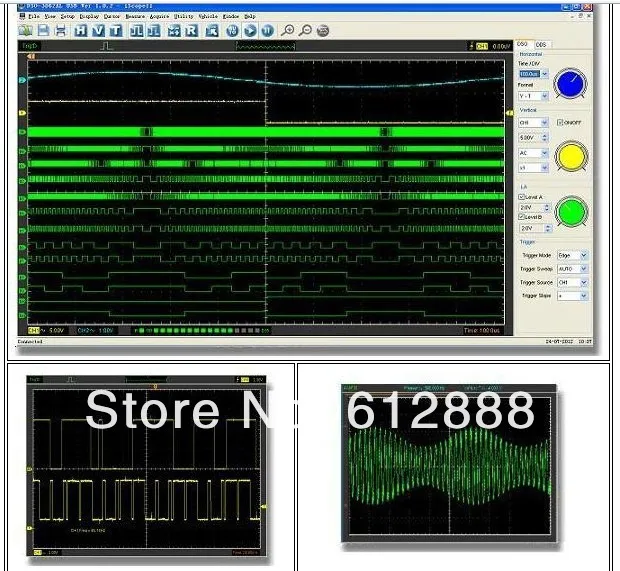Toggle the channel ON/OFF checkbox
Screen dimensions: 620x571
[560, 123]
